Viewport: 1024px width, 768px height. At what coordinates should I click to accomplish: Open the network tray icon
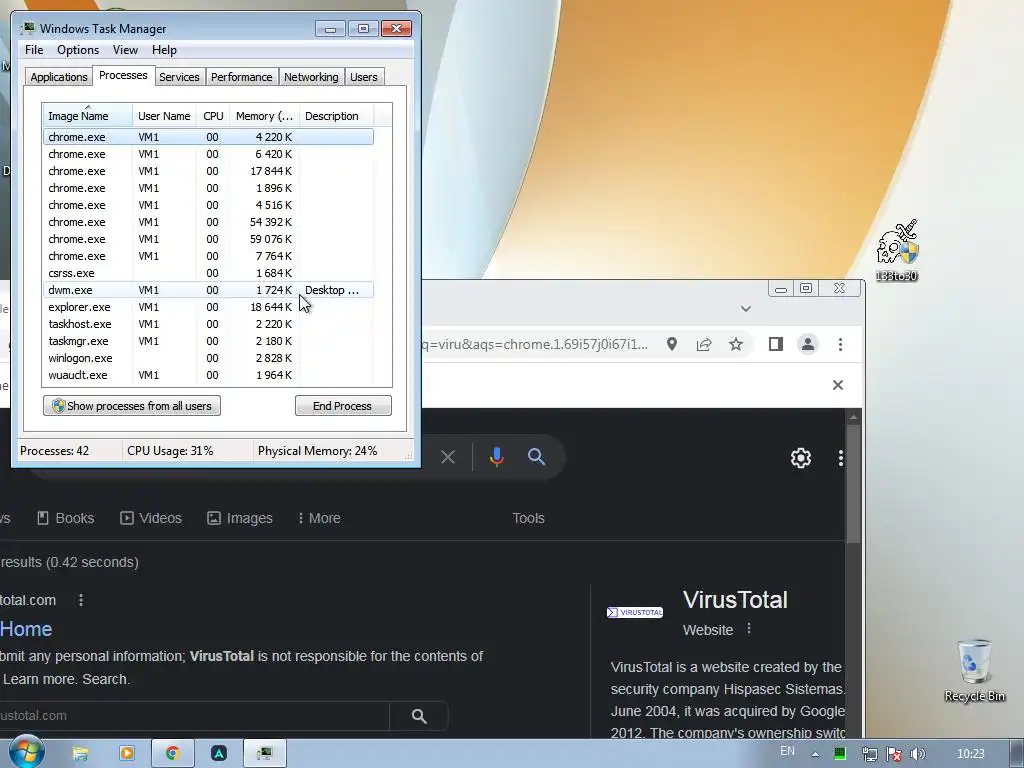[x=869, y=754]
